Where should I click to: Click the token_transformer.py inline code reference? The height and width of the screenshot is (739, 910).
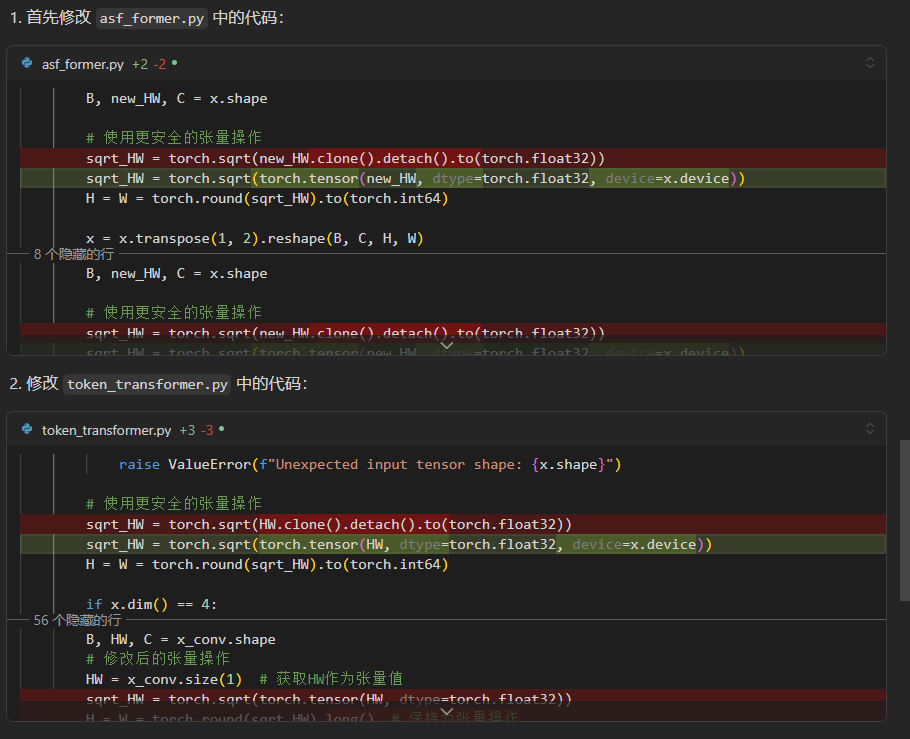[147, 384]
